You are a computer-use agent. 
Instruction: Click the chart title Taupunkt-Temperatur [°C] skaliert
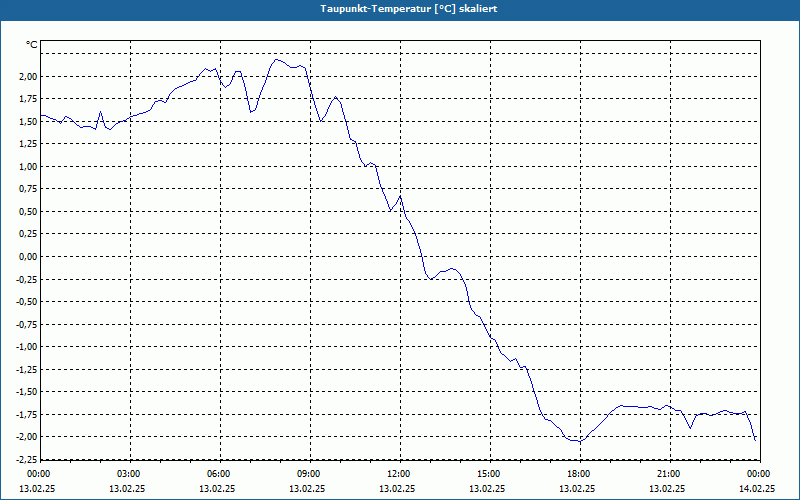[409, 9]
